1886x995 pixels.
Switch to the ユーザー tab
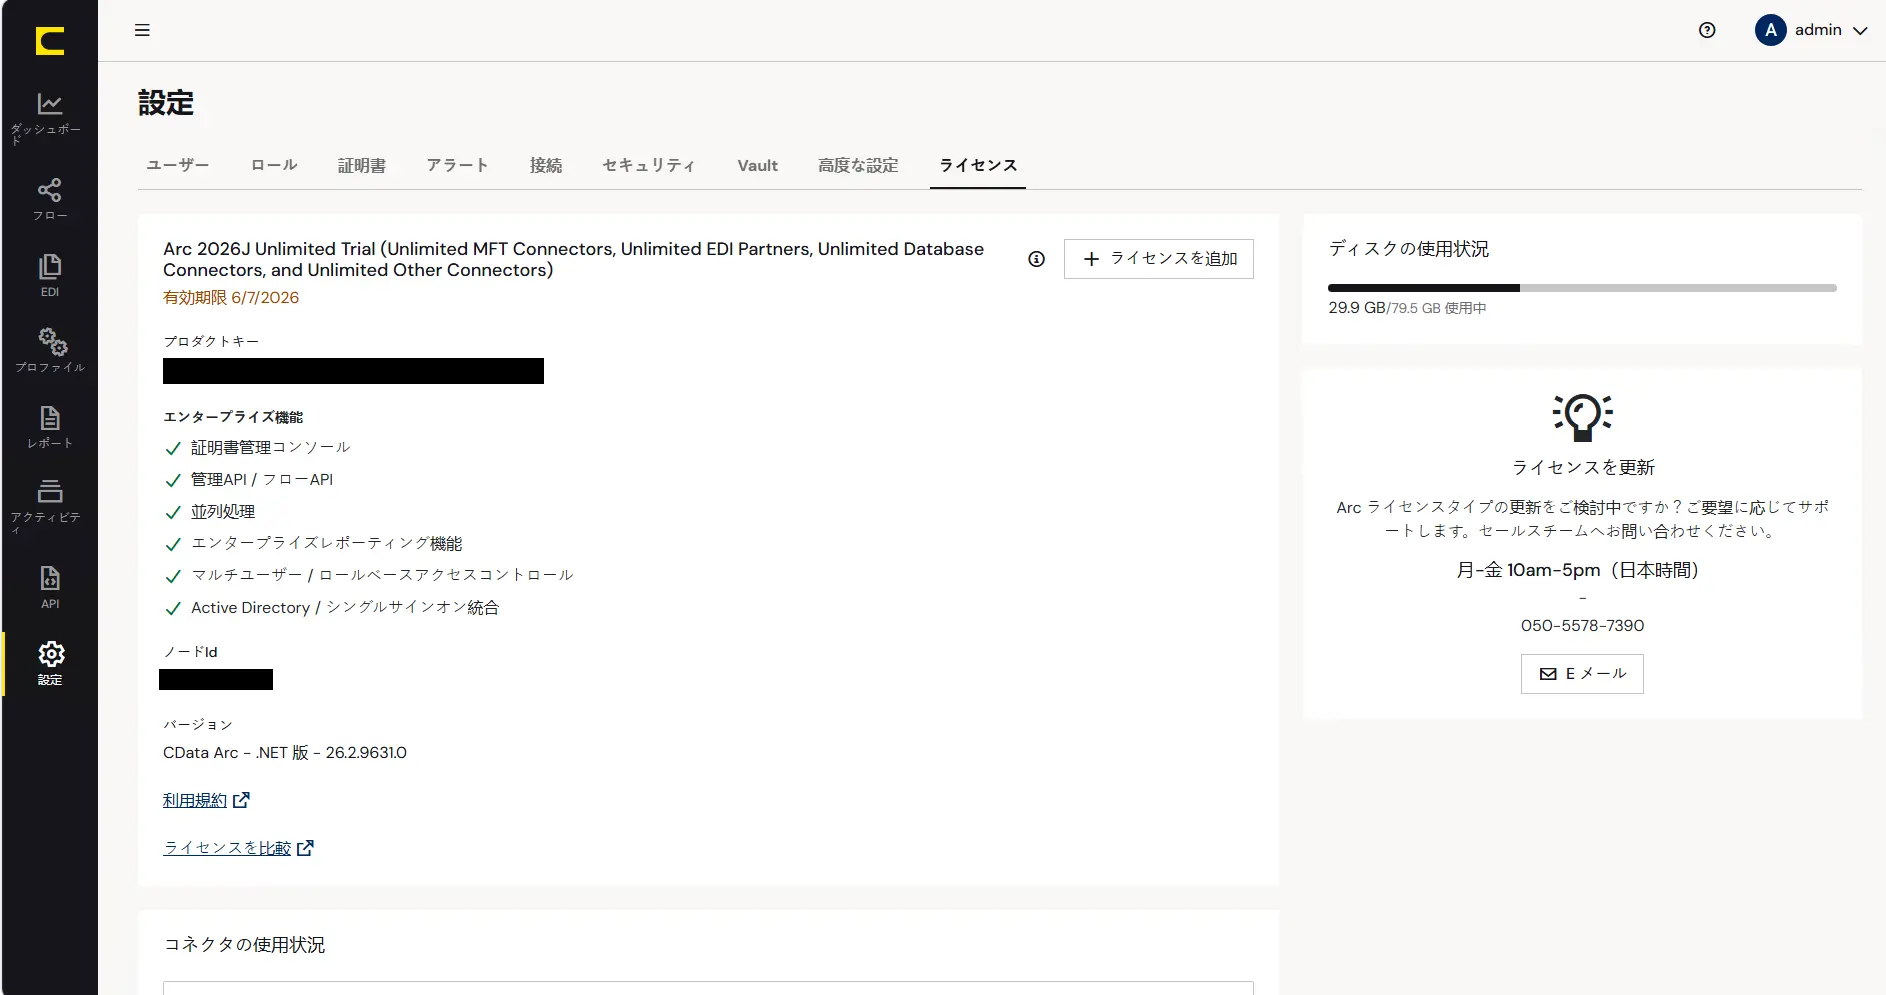[178, 165]
